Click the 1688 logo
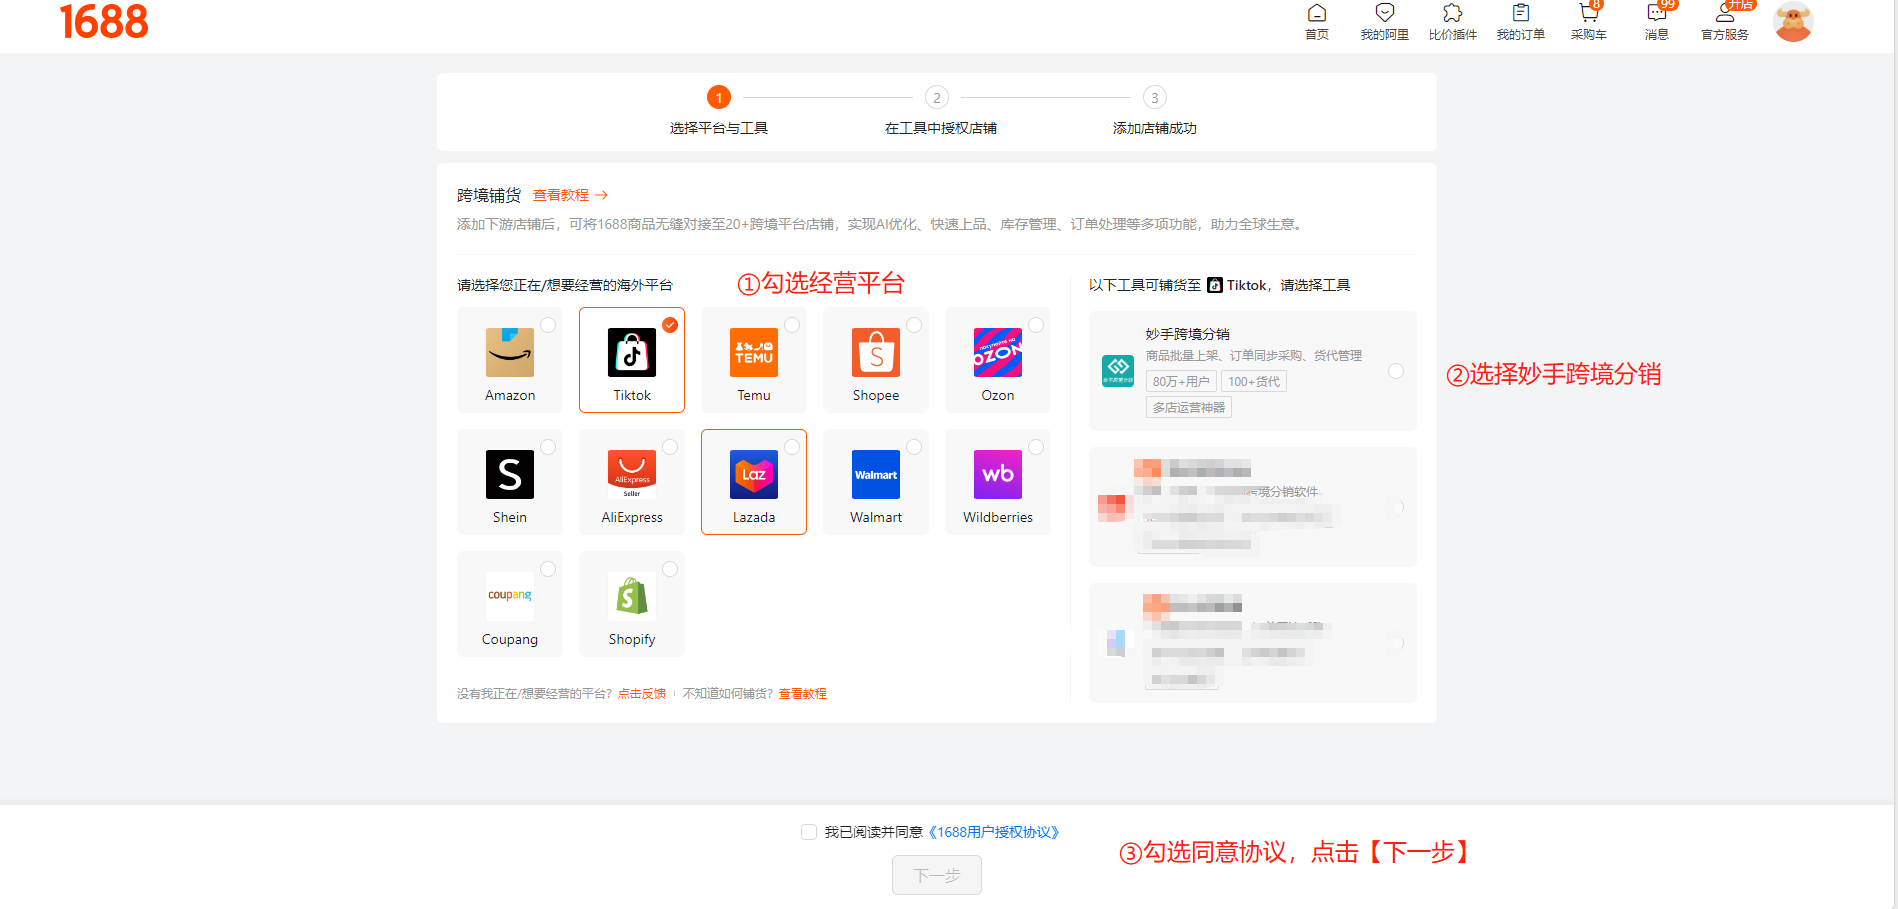The width and height of the screenshot is (1898, 909). click(104, 21)
